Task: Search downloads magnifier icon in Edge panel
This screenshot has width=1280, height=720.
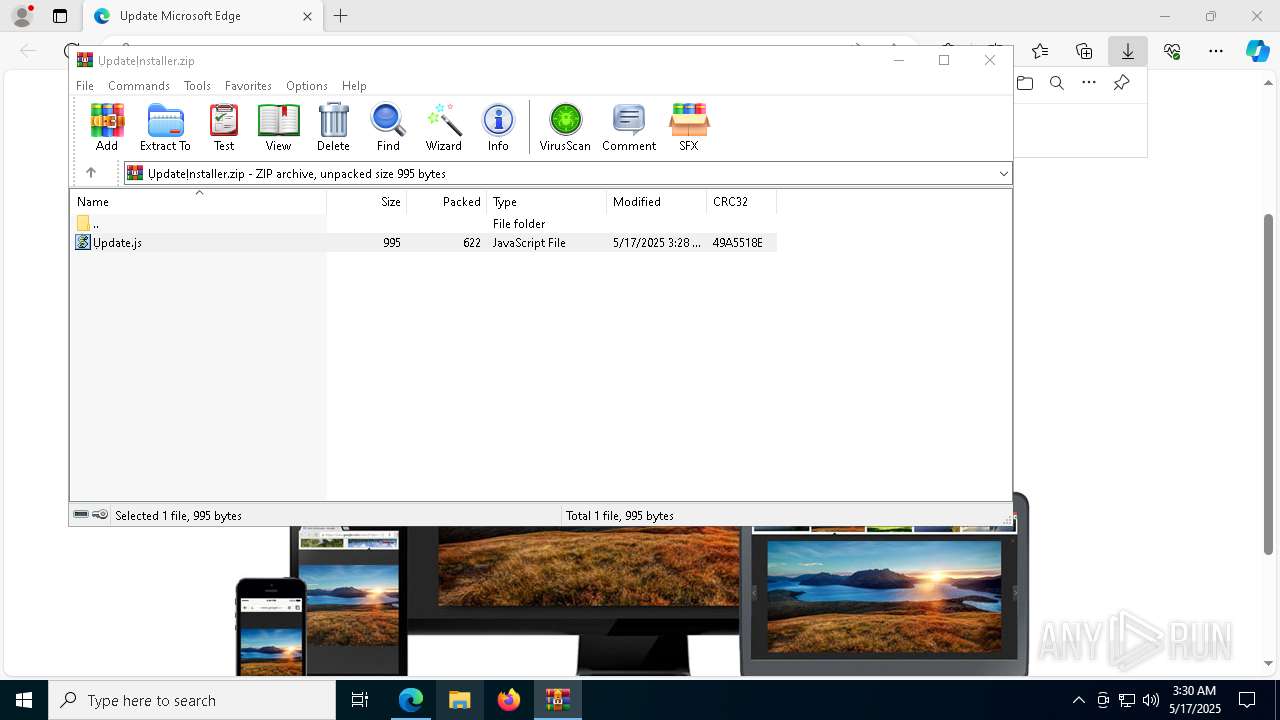Action: (x=1057, y=83)
